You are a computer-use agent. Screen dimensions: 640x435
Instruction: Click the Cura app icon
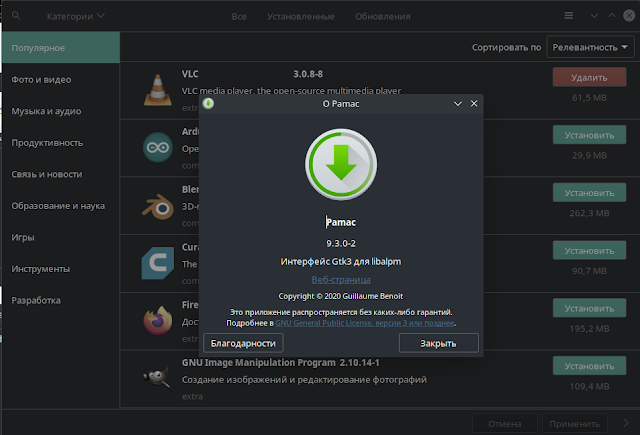tap(158, 263)
